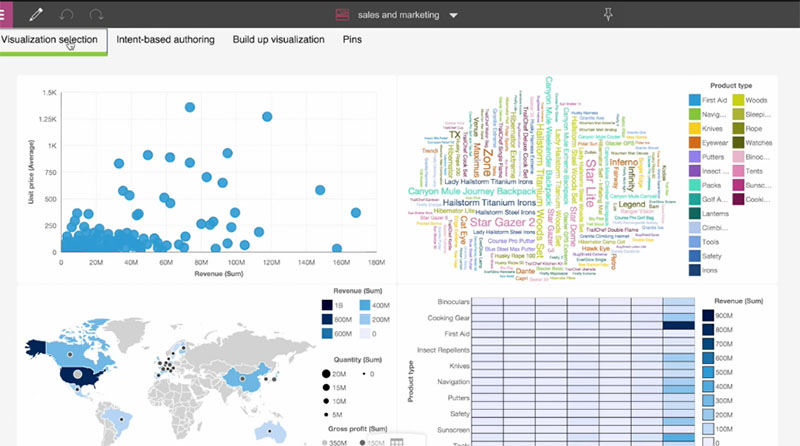Select China on the world map
This screenshot has width=800, height=446.
[243, 376]
